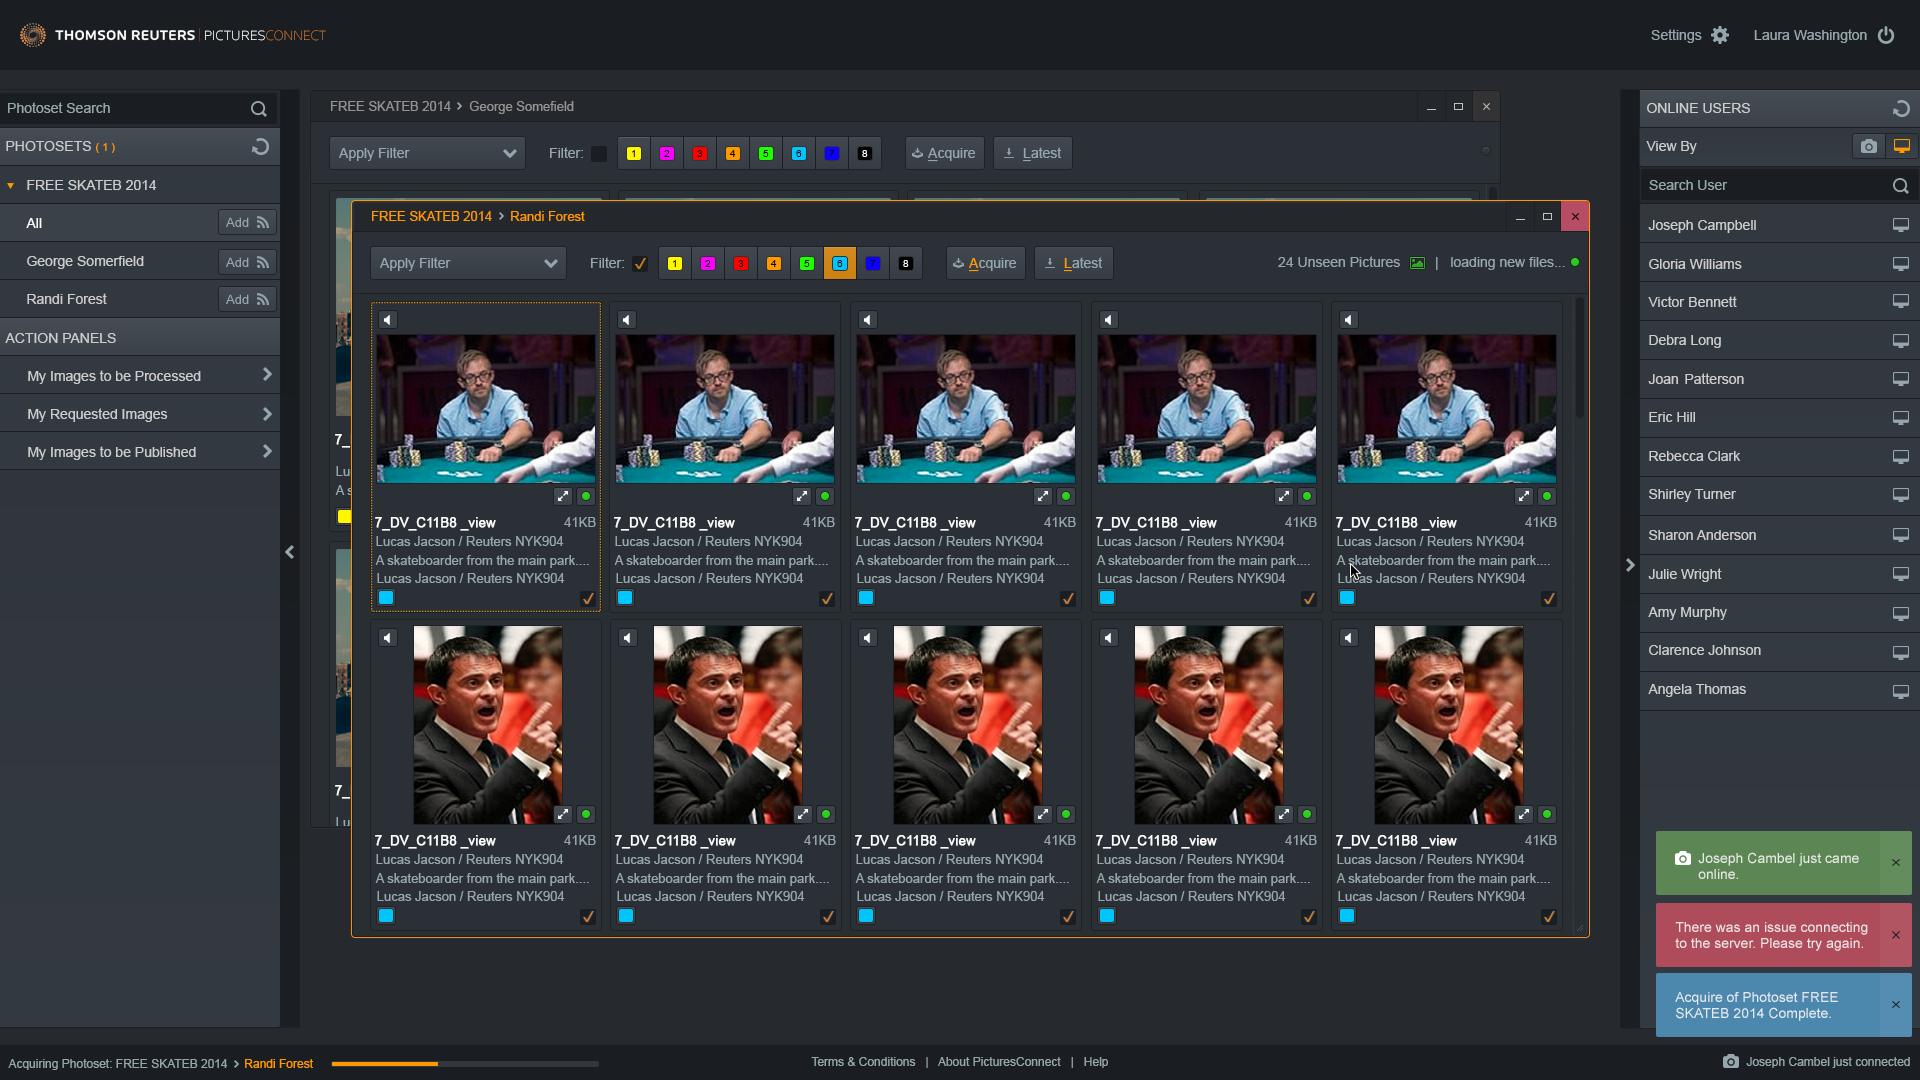Toggle checkmark on second poker image card
Viewport: 1920px width, 1080px height.
(x=827, y=599)
